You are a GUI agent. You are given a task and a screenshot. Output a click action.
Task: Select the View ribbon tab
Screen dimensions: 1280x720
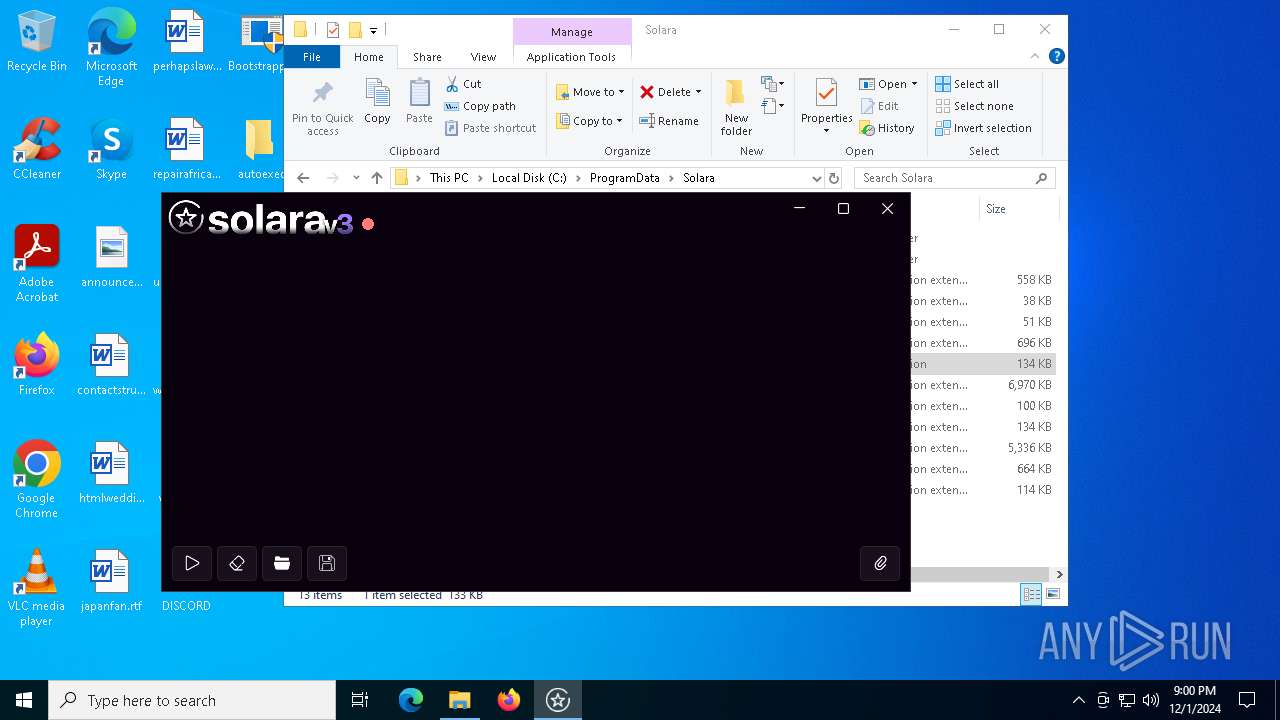[483, 57]
